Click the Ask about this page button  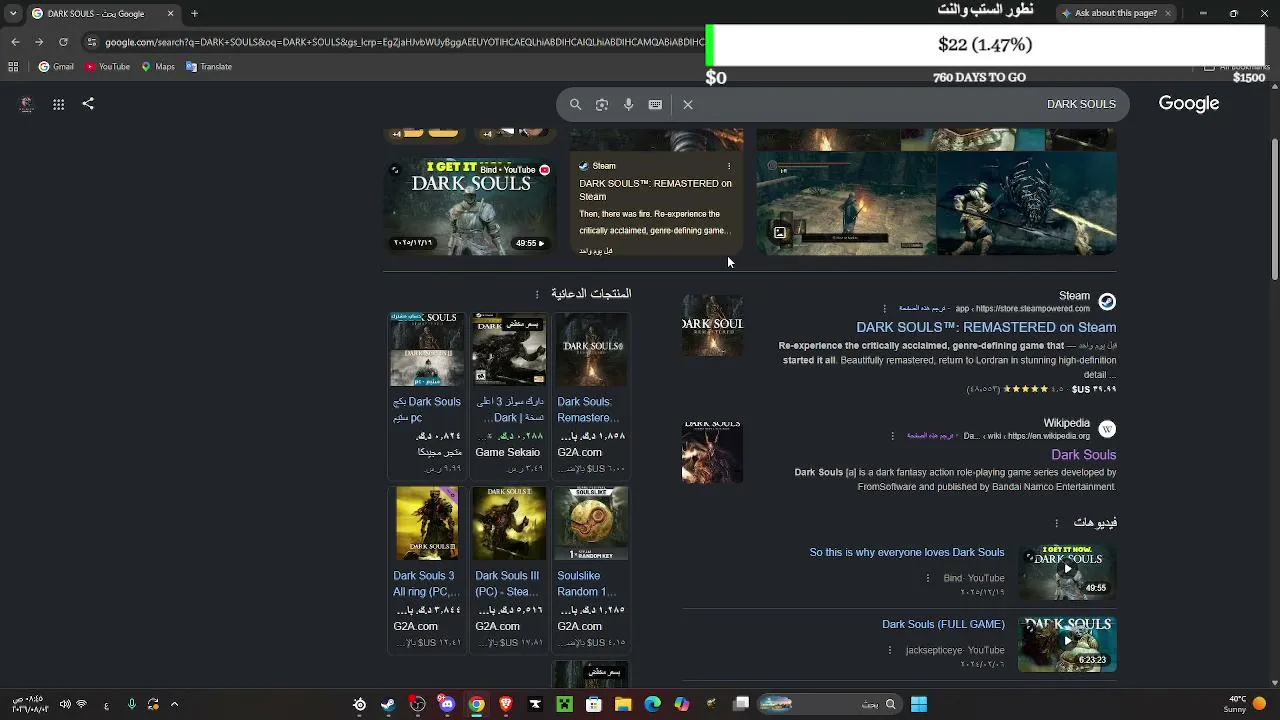click(x=1116, y=13)
